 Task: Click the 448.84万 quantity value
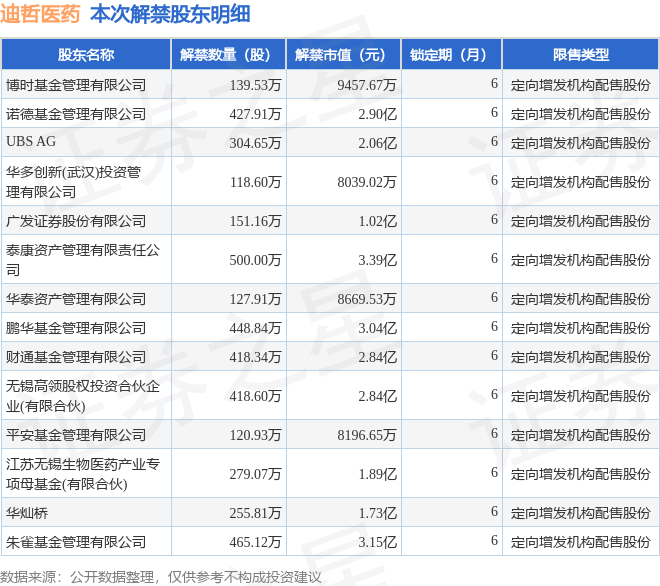[x=255, y=328]
